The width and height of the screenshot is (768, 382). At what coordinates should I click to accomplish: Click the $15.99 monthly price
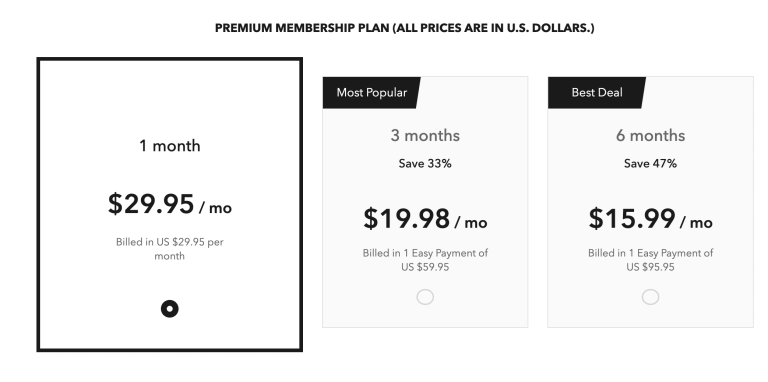pyautogui.click(x=632, y=218)
